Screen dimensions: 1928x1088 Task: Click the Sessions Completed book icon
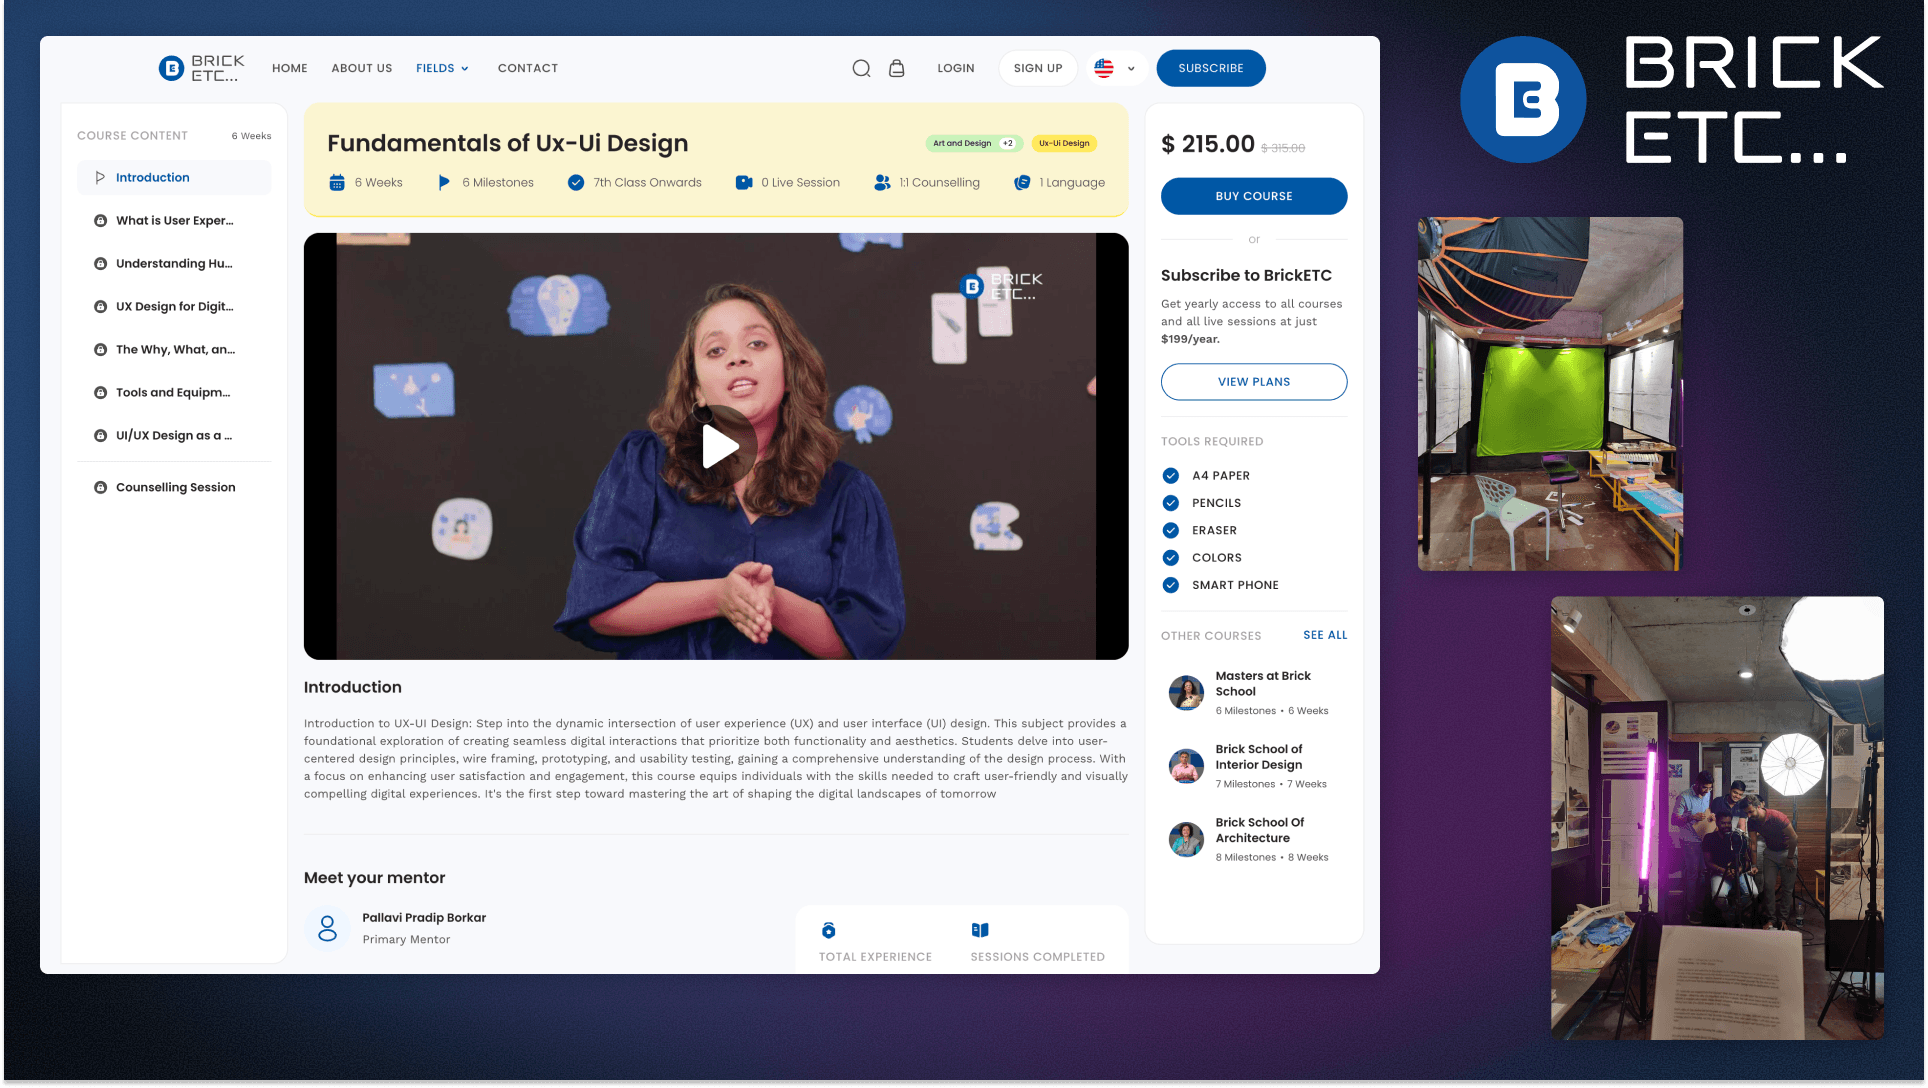point(980,930)
